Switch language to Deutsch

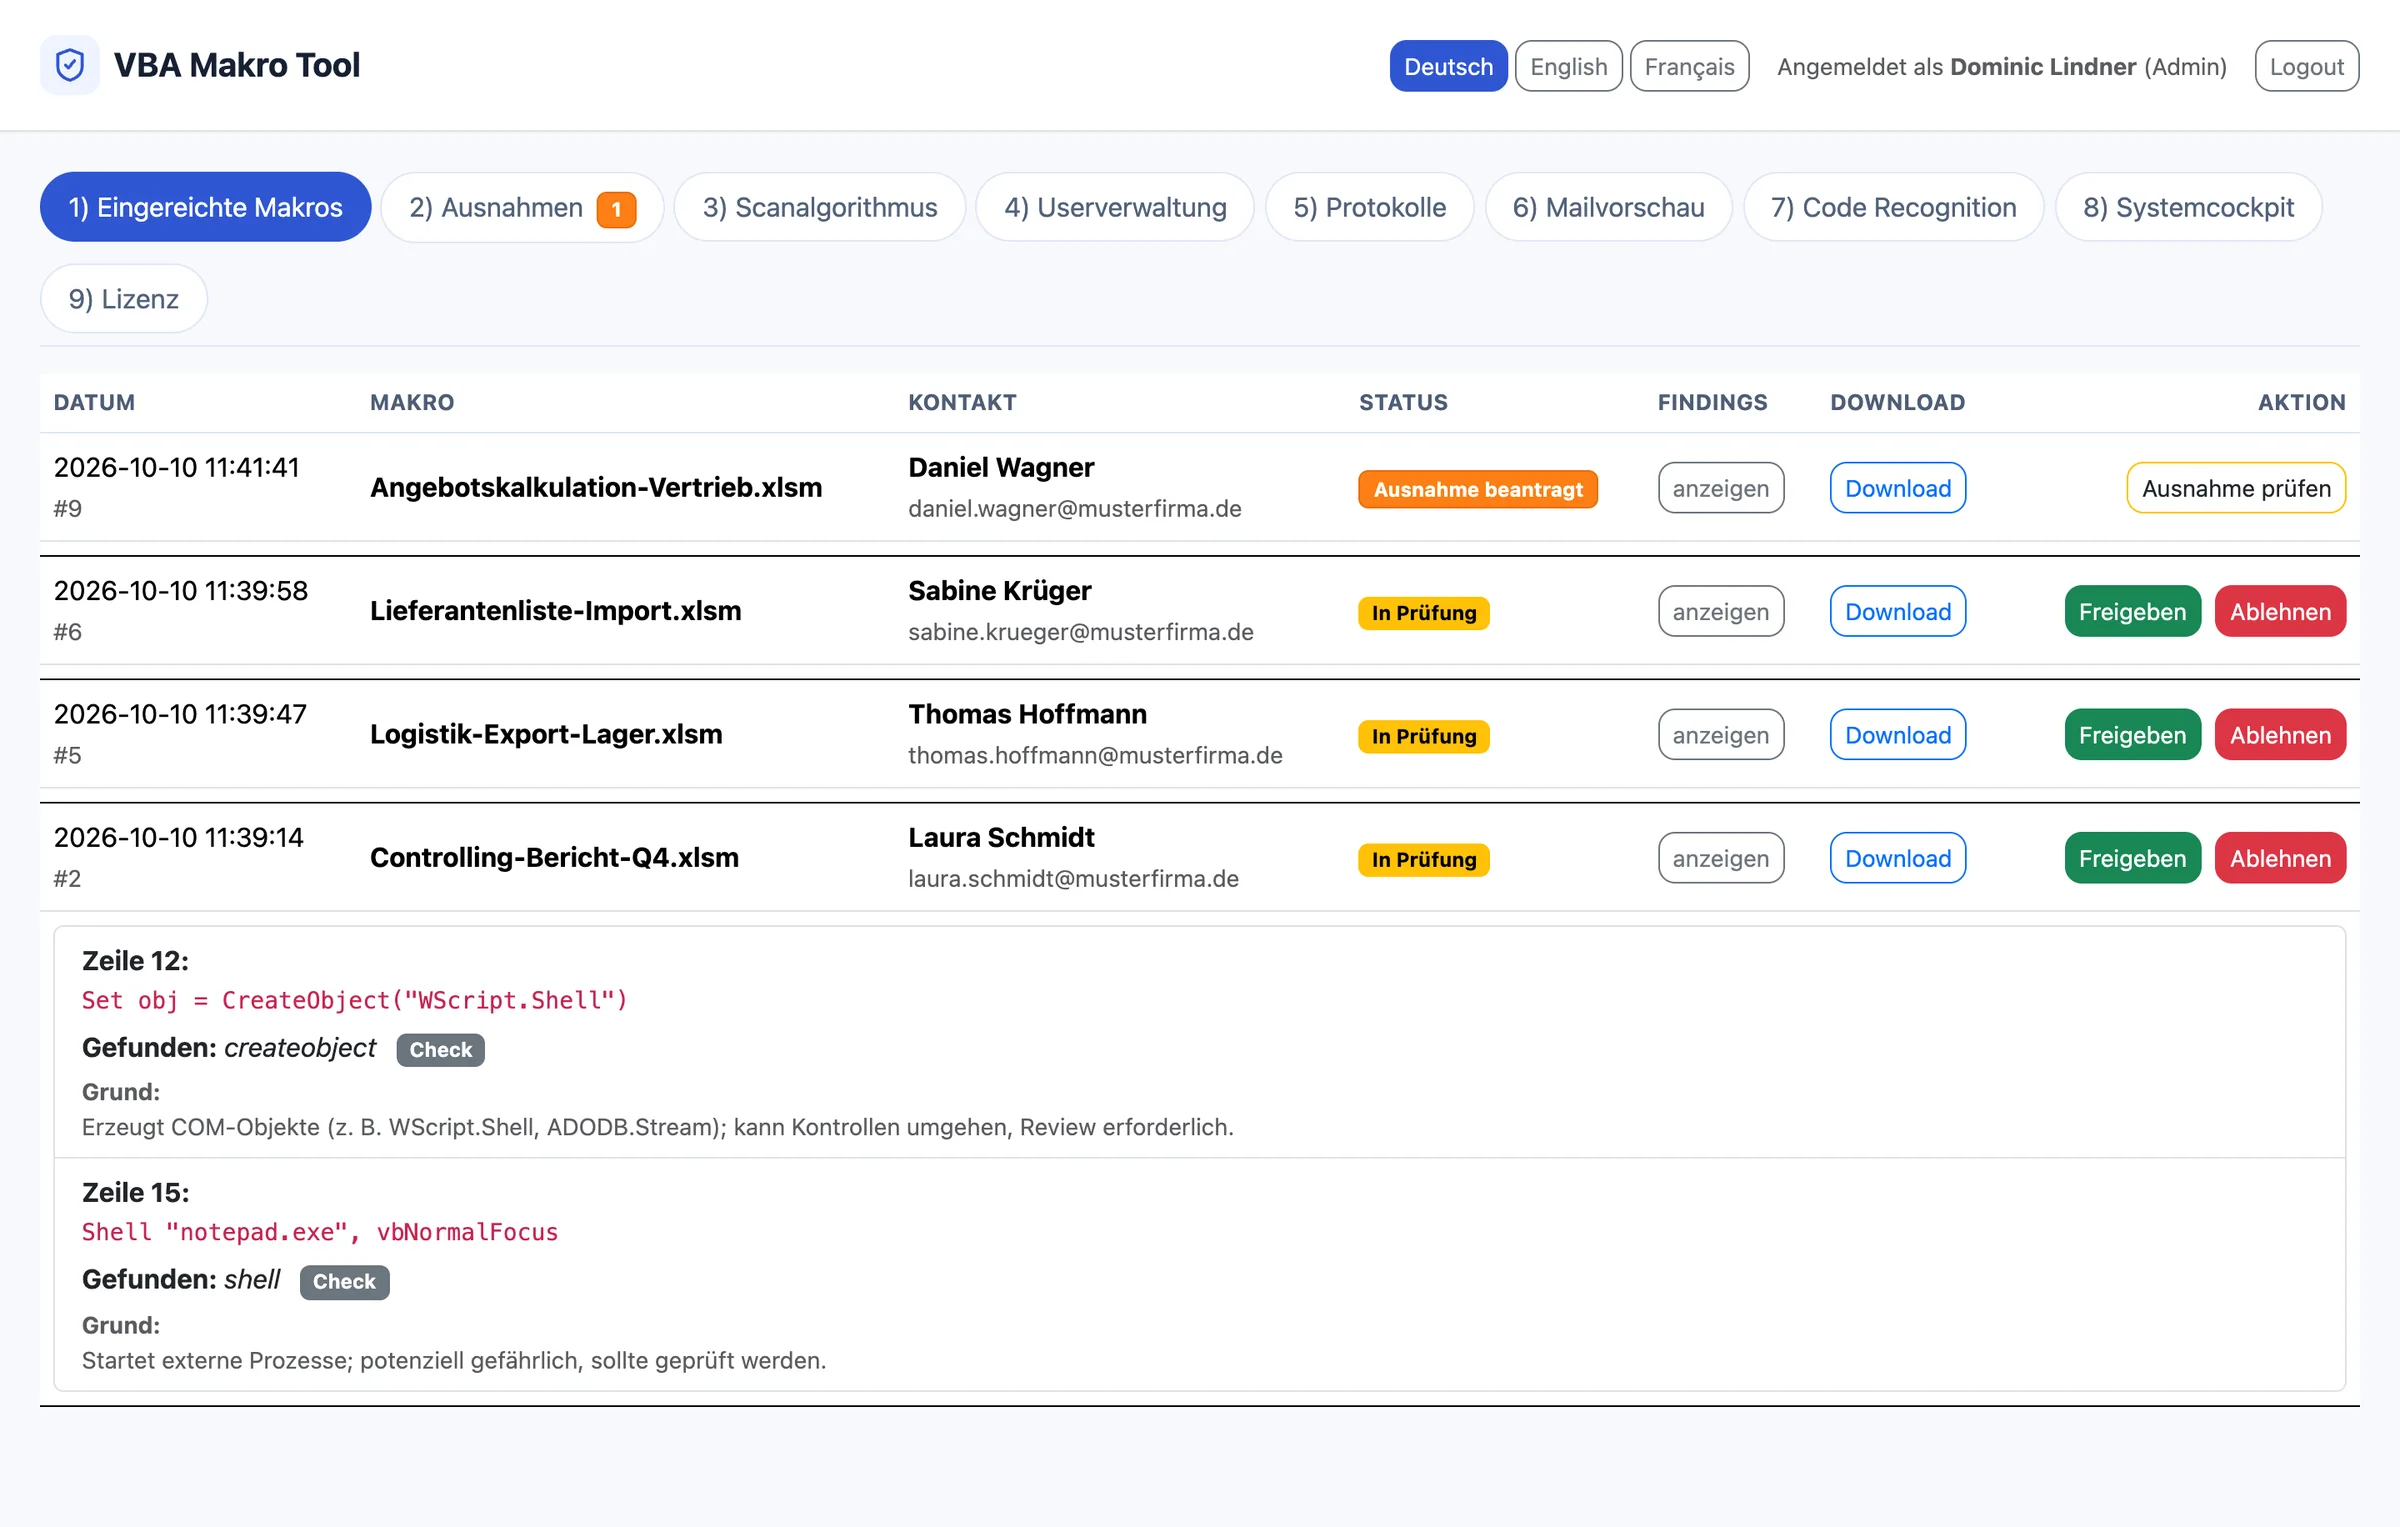tap(1448, 66)
